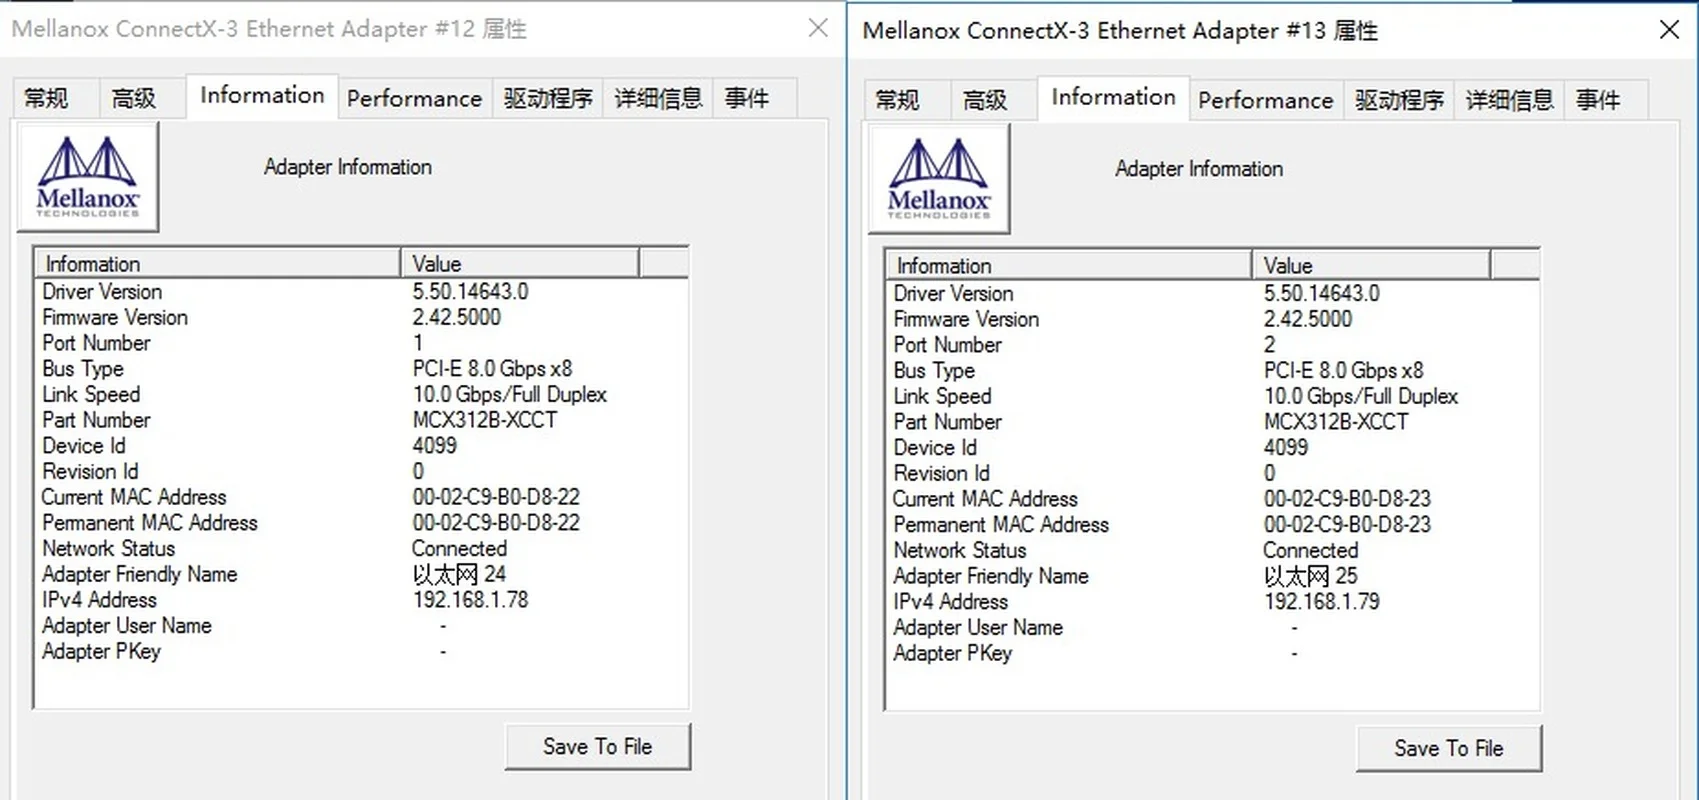Select Link Speed row in Adapter #13 list
Screen dimensions: 1699x800
tap(1212, 397)
